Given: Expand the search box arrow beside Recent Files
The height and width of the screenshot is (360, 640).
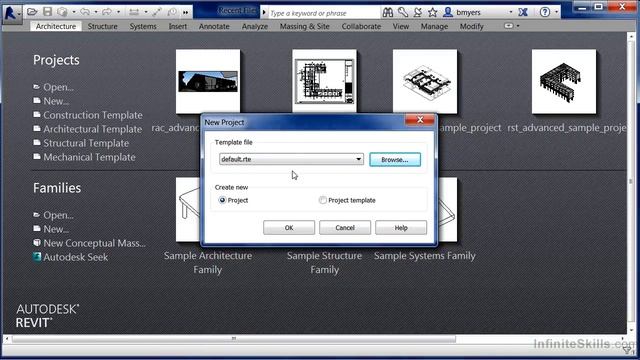Looking at the screenshot, I should click(x=264, y=12).
